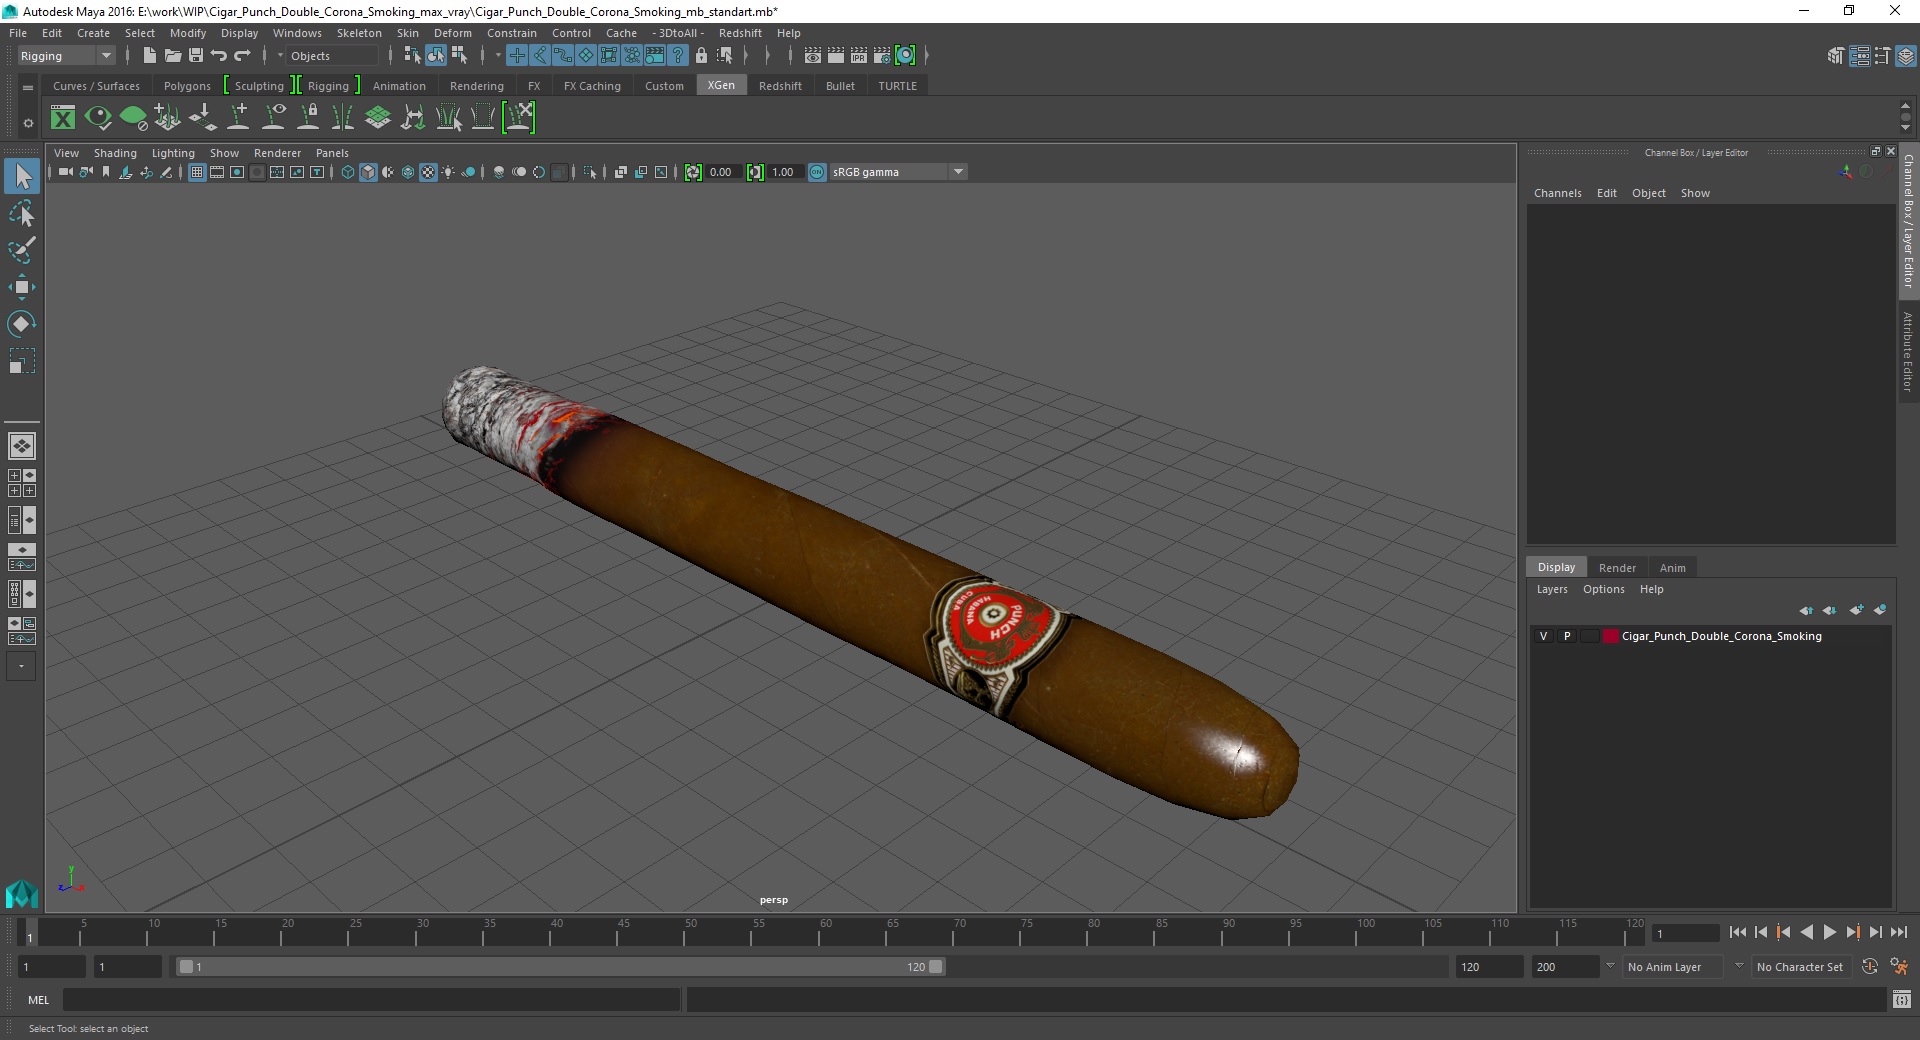
Task: Toggle layer playback P box
Action: (1567, 636)
